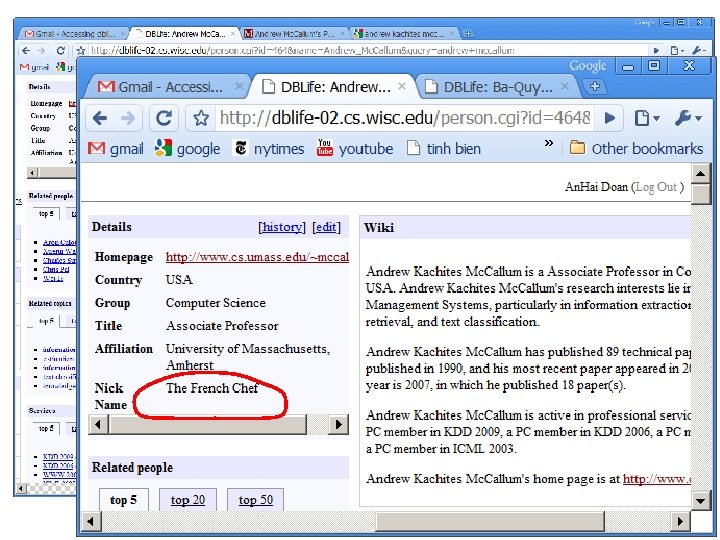
Task: Select the background window's andrew kachites tab
Action: coord(404,34)
